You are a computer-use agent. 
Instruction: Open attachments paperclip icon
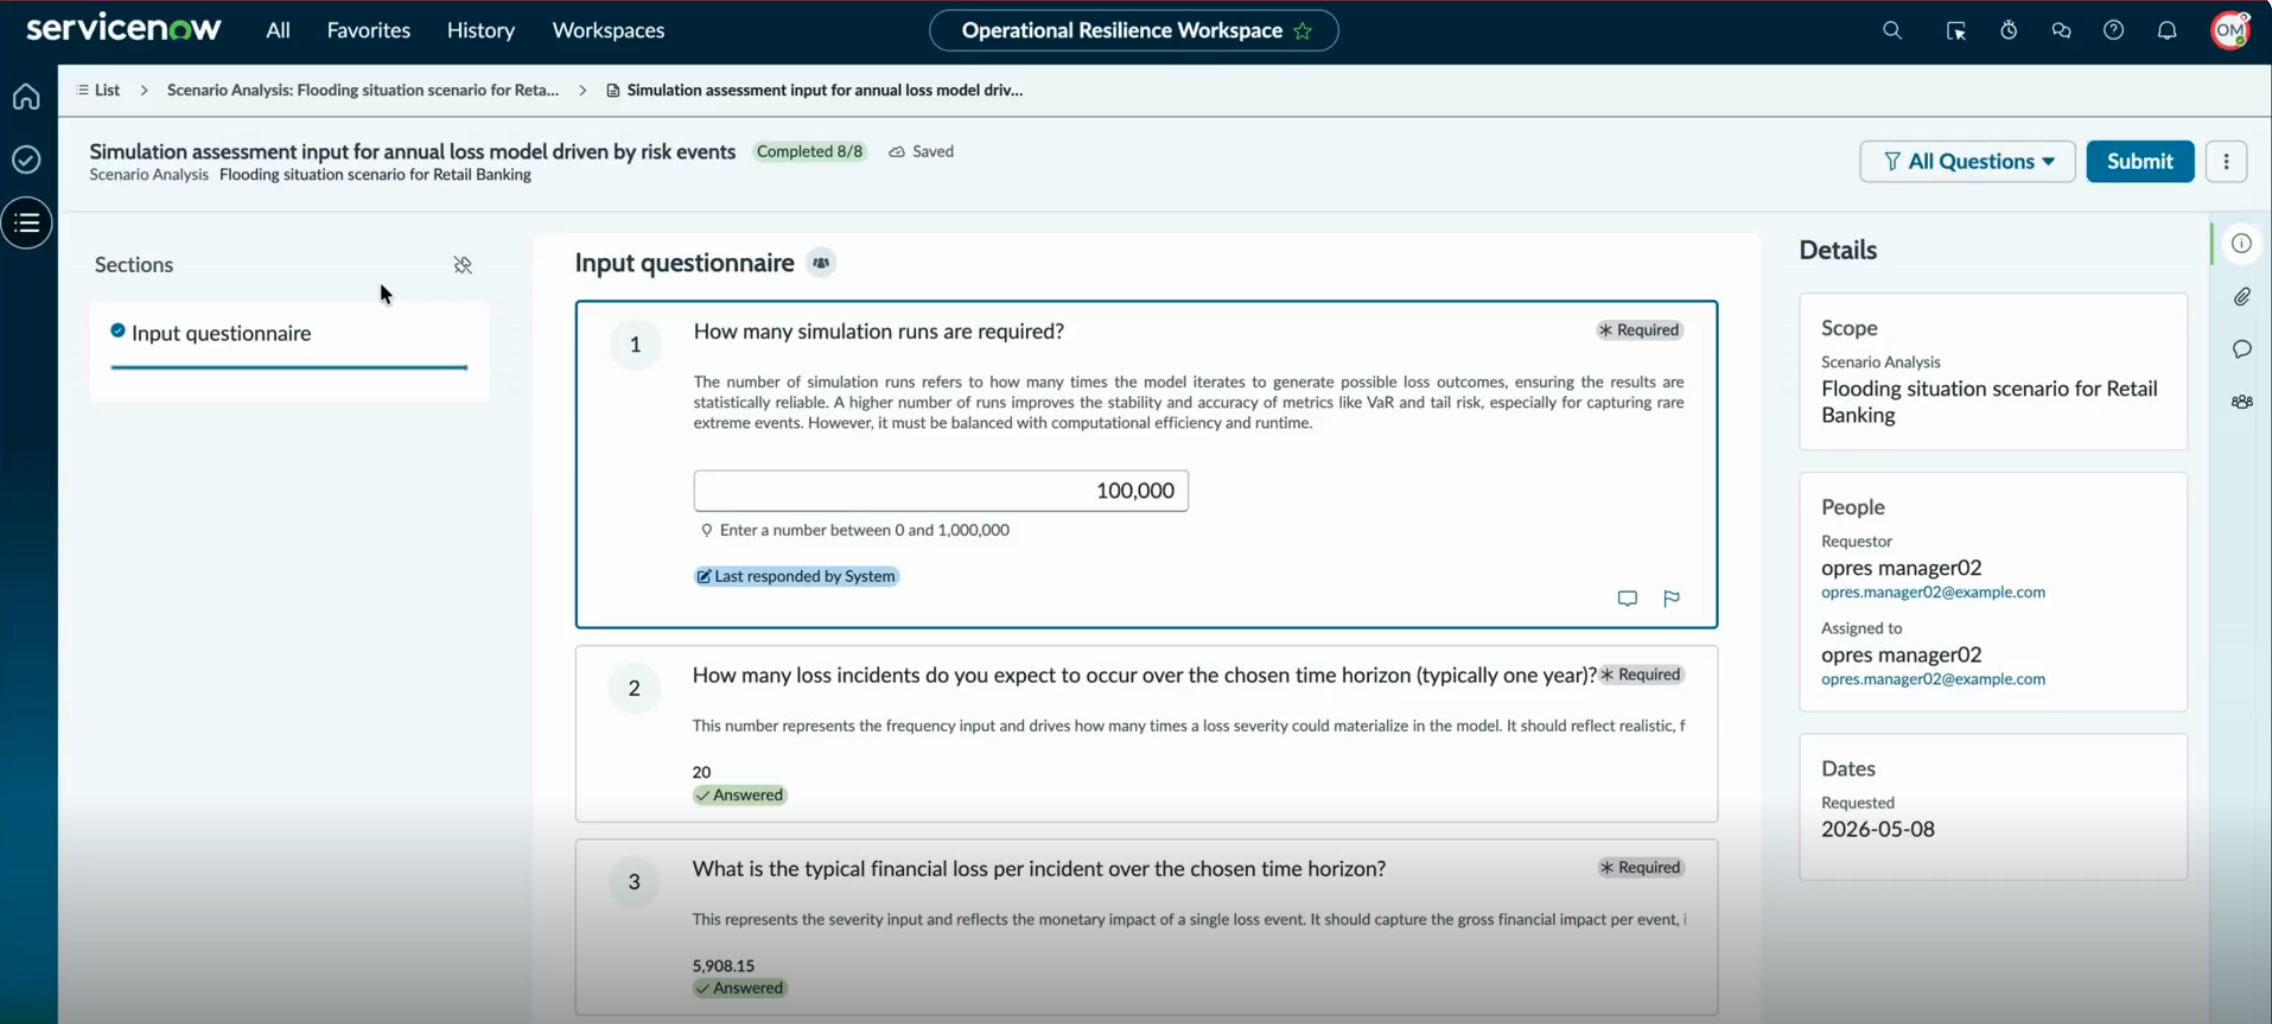[2241, 297]
